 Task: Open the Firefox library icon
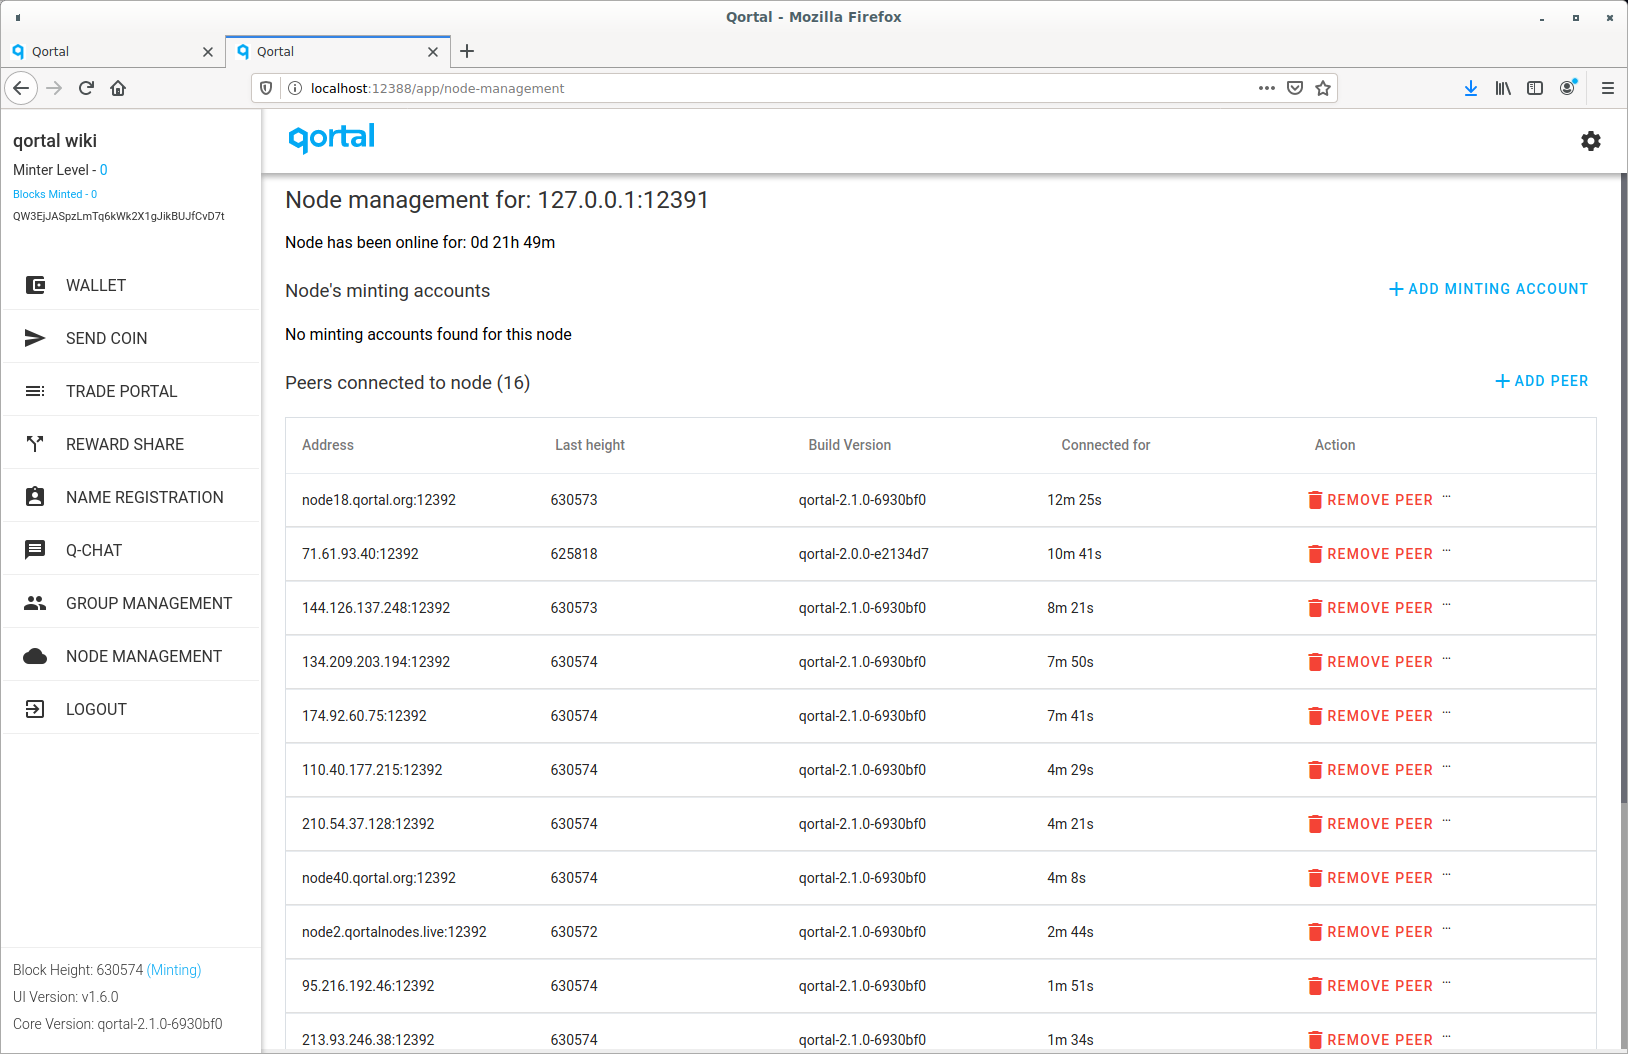pyautogui.click(x=1503, y=88)
